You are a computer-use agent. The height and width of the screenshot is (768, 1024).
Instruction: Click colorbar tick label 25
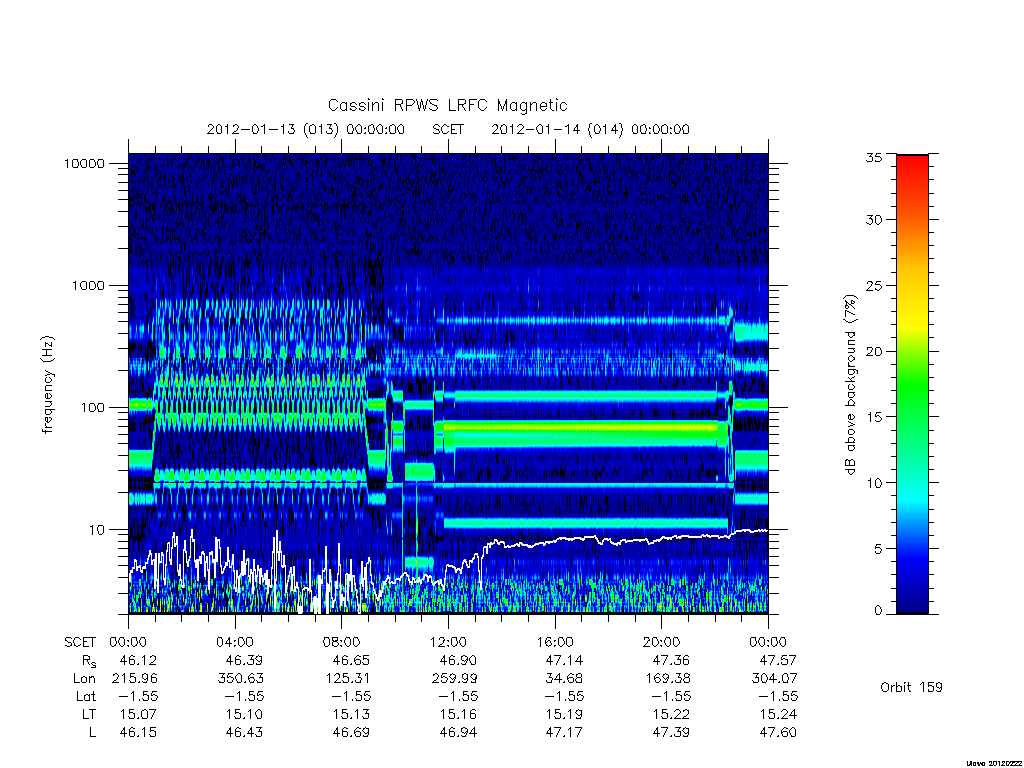click(874, 286)
